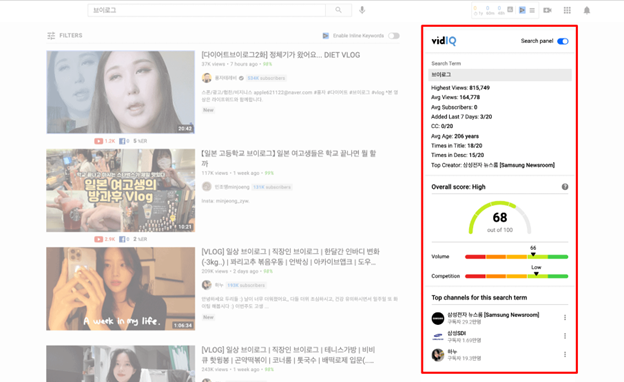624x382 pixels.
Task: Open the fourth video thumbnail at bottom
Action: point(121,364)
